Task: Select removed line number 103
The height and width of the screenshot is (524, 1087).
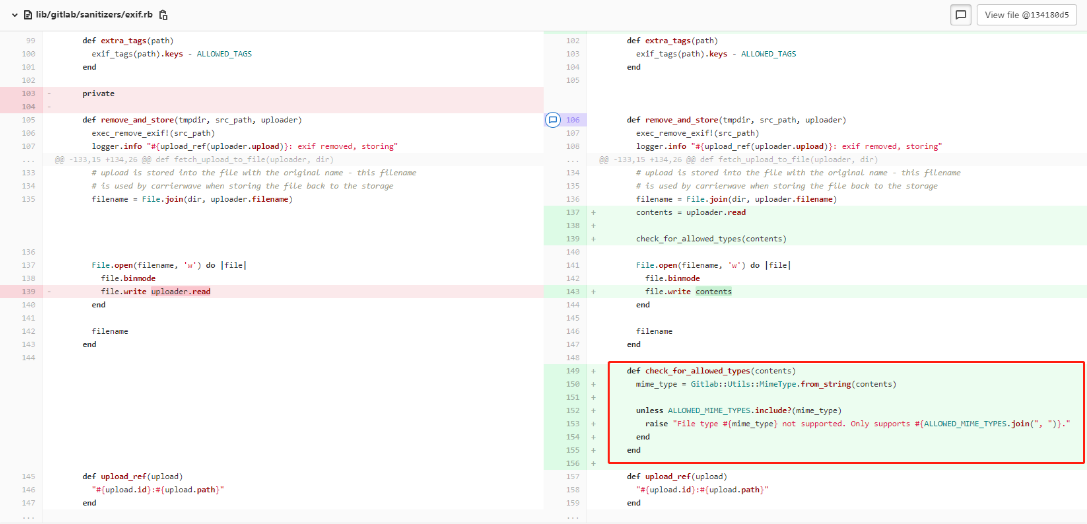Action: [x=28, y=94]
